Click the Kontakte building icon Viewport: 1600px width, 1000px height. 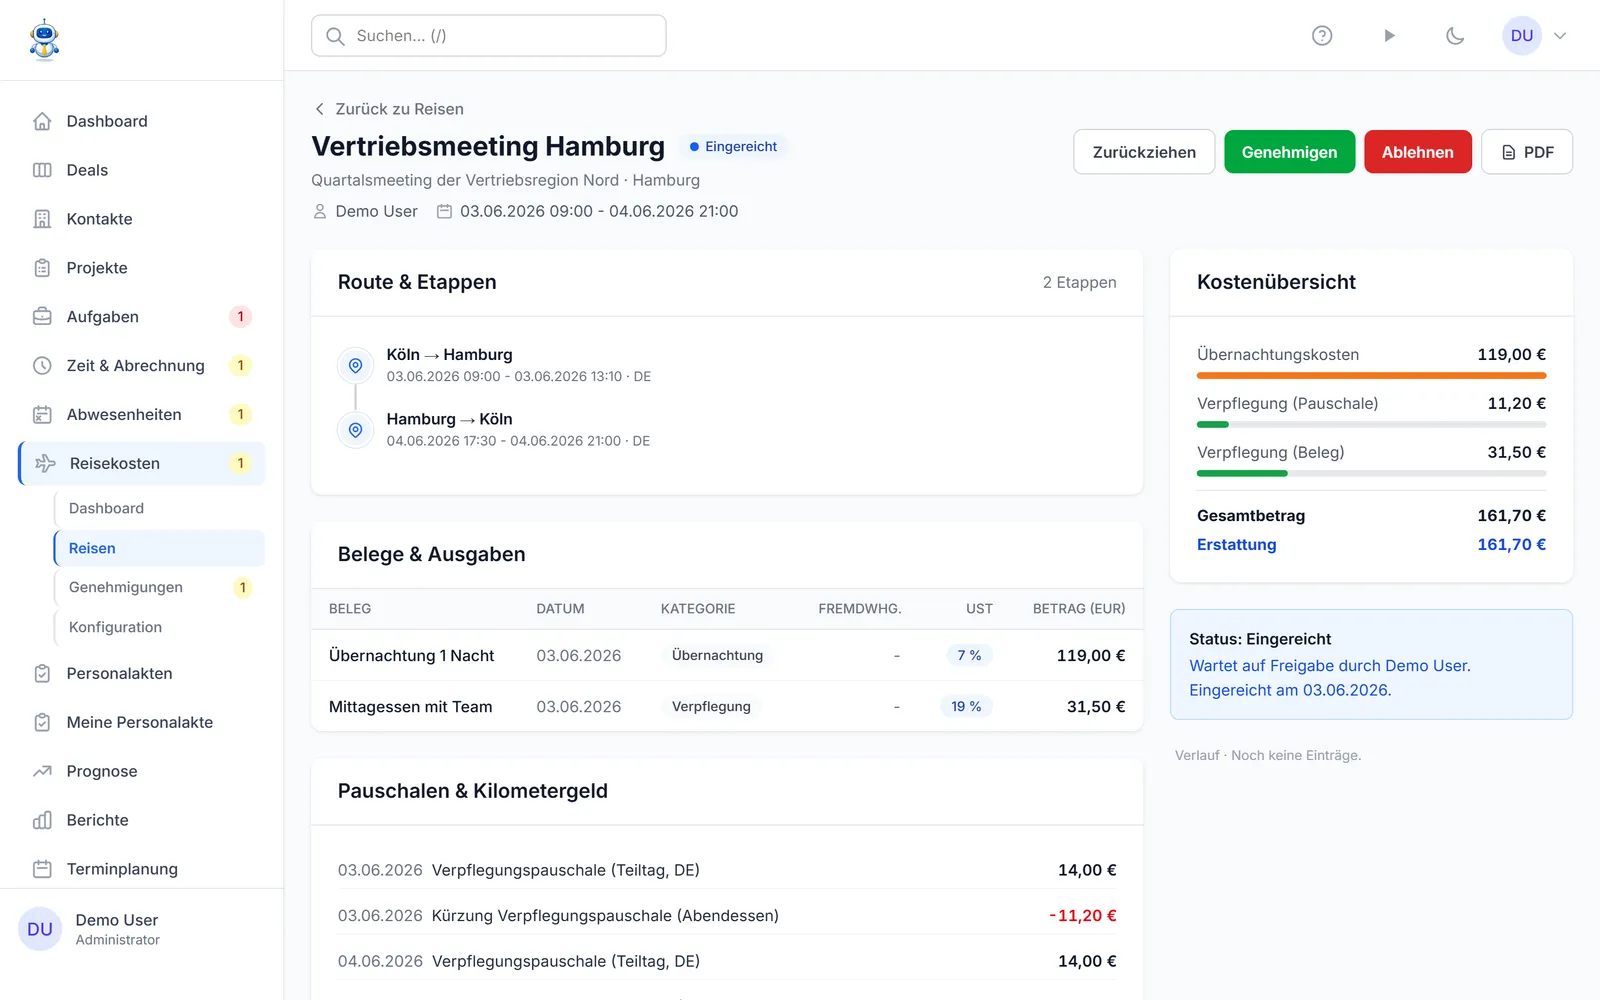[x=42, y=219]
